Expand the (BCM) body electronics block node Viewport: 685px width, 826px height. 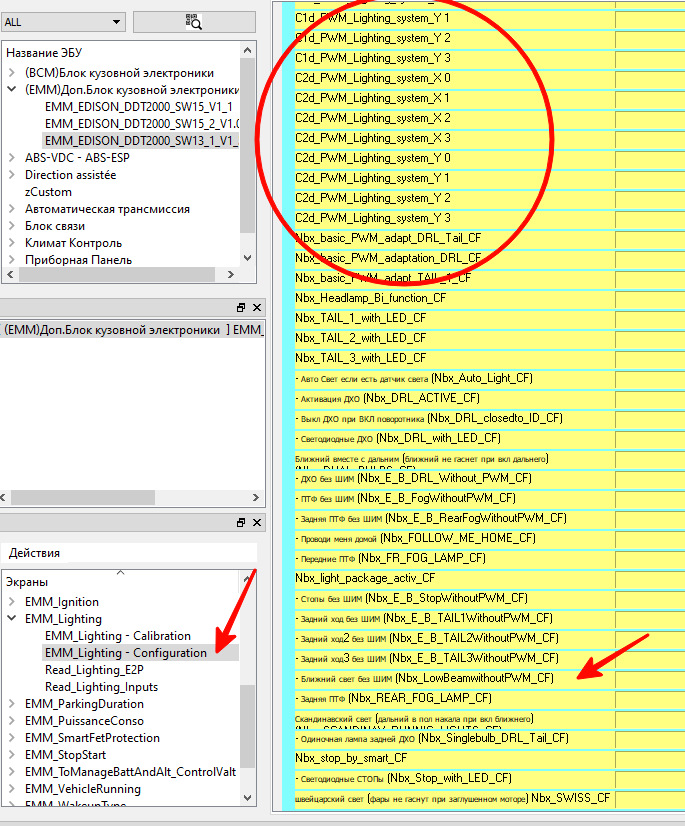(x=12, y=73)
